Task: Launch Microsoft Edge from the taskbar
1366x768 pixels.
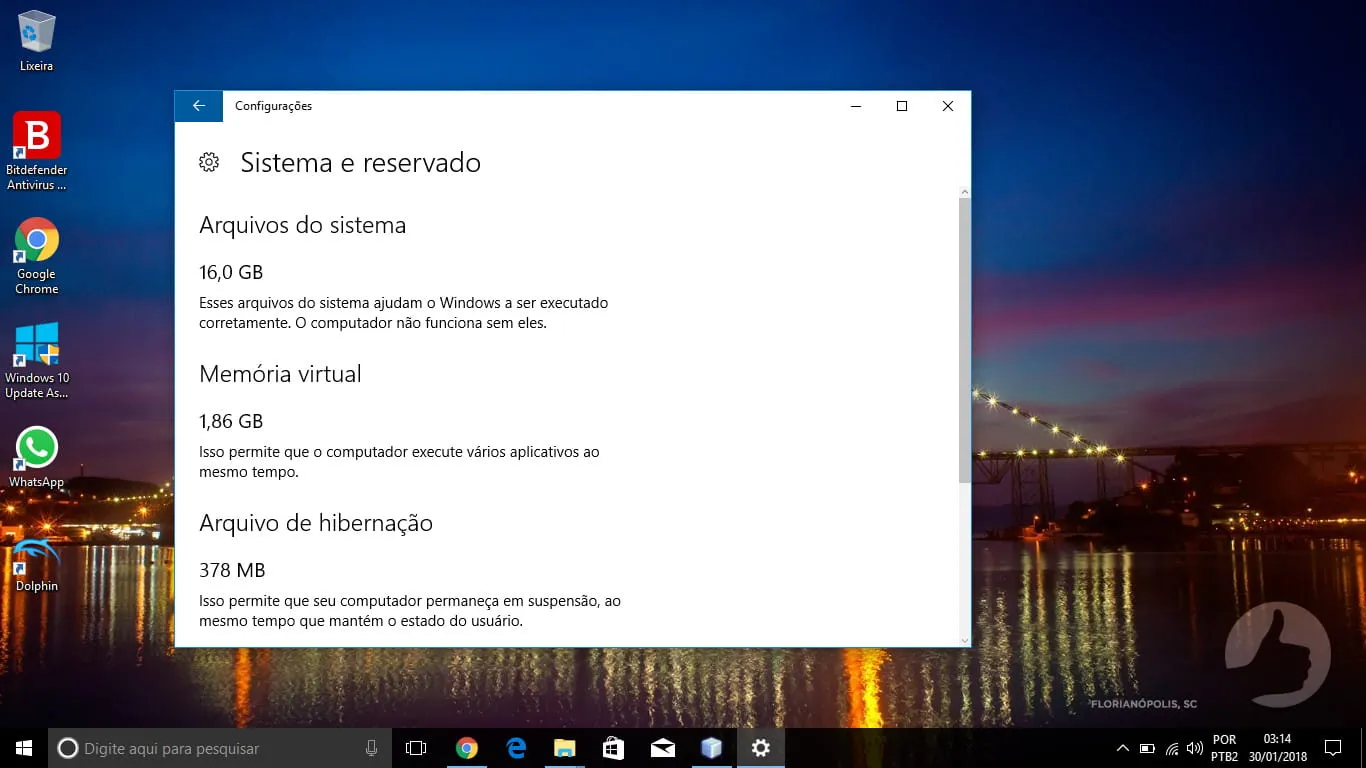Action: pos(516,748)
